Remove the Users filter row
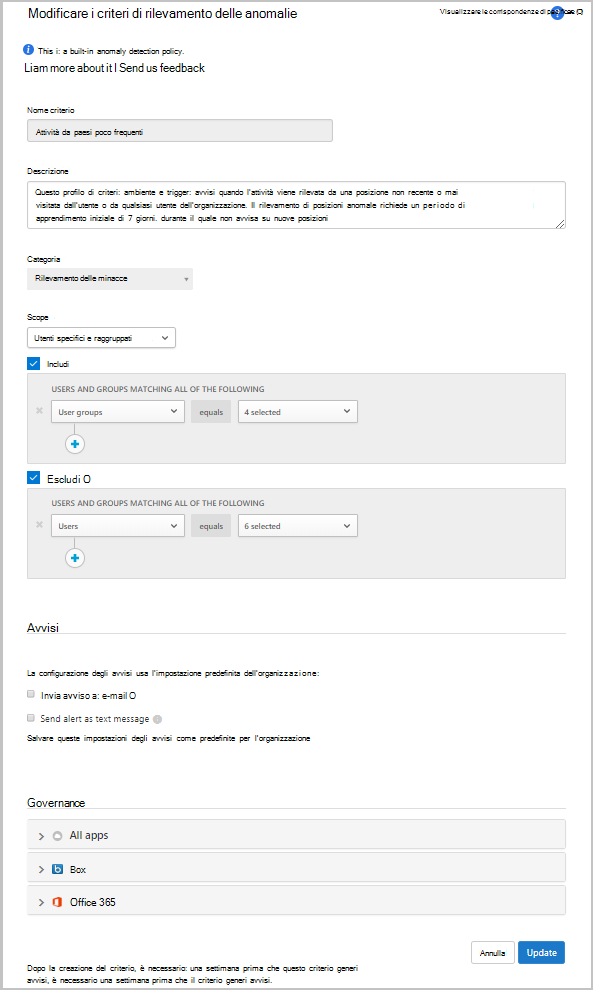Screen dimensions: 593x990 tap(39, 525)
